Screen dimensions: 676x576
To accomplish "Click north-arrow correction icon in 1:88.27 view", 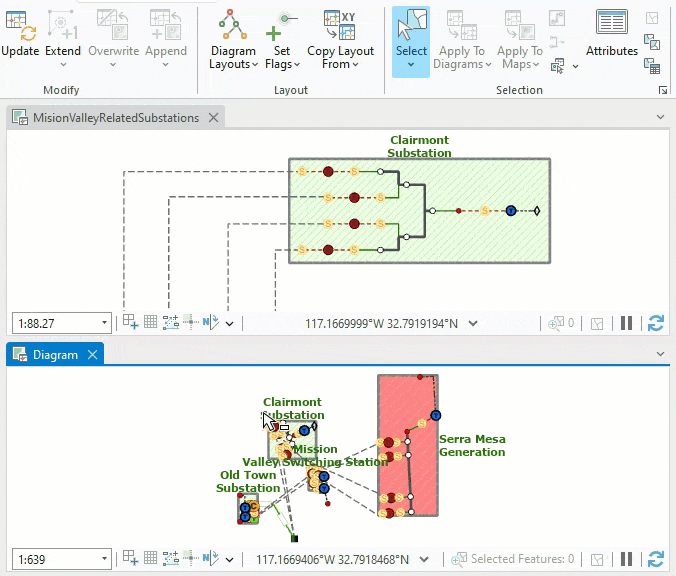I will (210, 322).
